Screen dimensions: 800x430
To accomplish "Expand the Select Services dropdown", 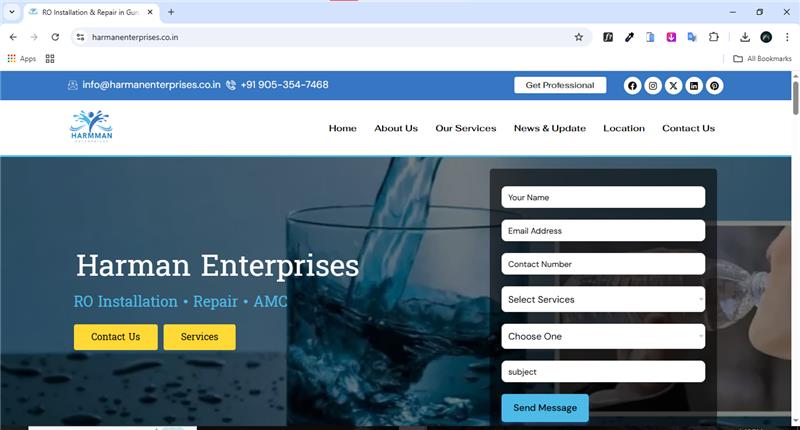I will click(603, 299).
